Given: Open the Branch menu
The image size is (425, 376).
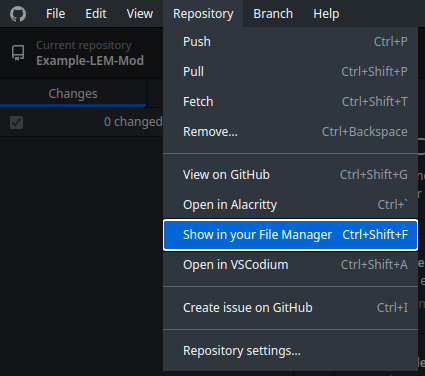Looking at the screenshot, I should (273, 14).
